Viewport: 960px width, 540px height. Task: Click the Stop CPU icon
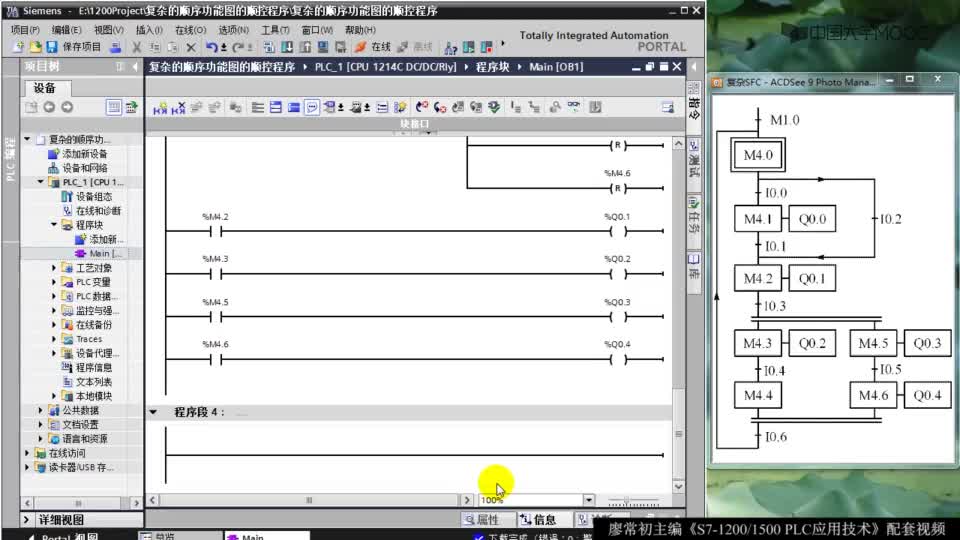487,47
